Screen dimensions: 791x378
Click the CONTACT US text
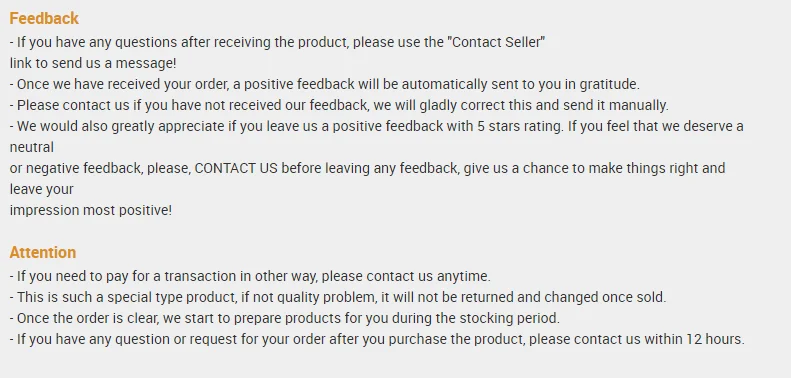236,168
